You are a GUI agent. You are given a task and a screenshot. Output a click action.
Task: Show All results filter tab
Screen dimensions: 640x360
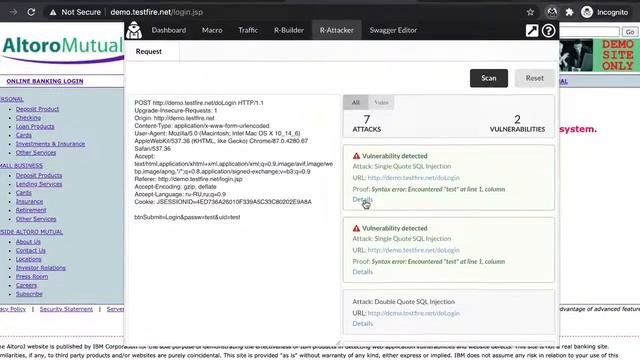coord(356,102)
